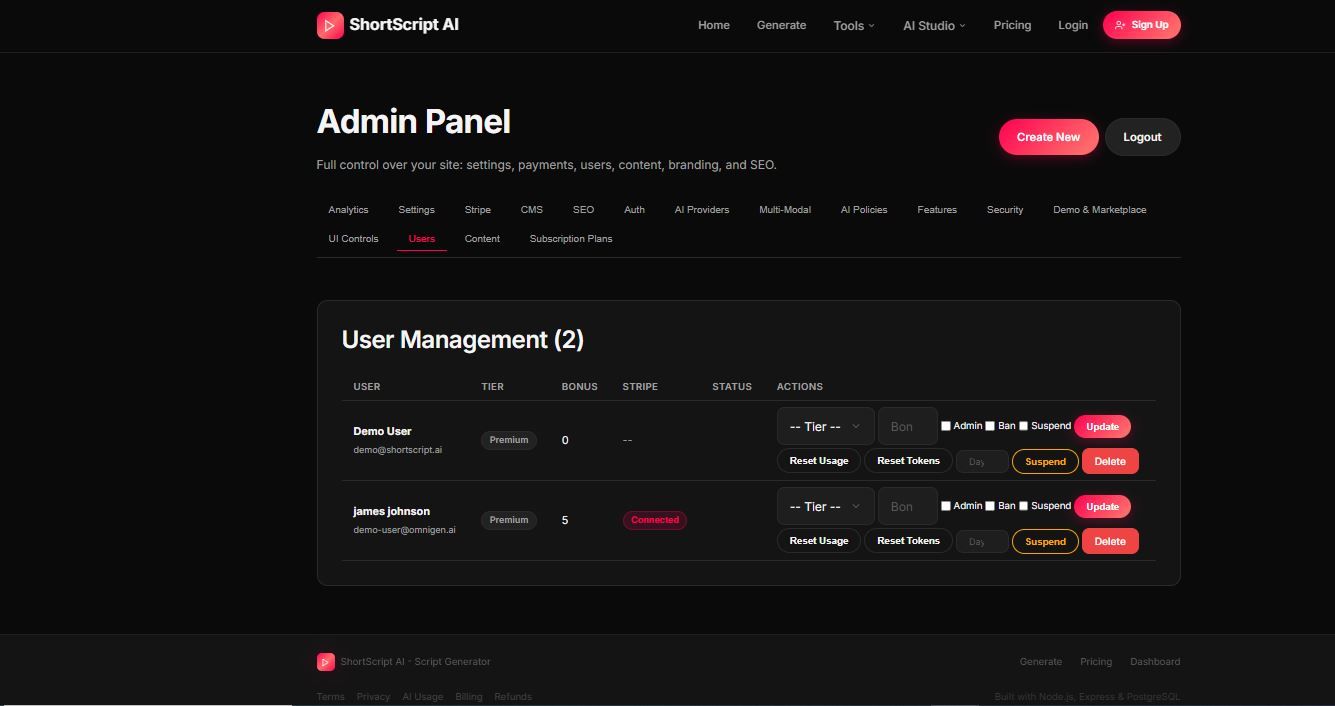
Task: Click the footer ShortScript AI logo icon
Action: tap(325, 662)
